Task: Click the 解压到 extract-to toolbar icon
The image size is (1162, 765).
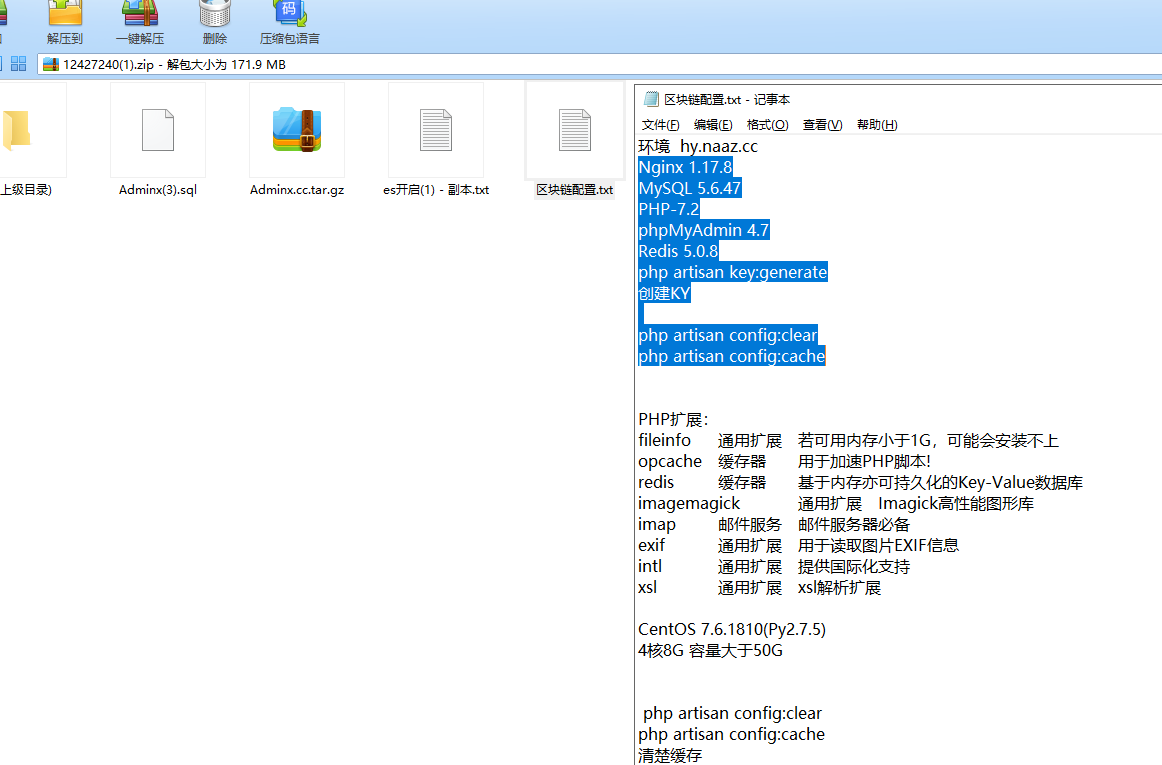Action: pyautogui.click(x=64, y=13)
